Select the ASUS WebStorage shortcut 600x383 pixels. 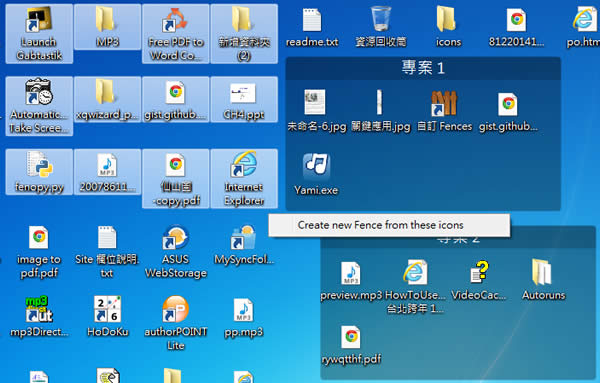tap(176, 252)
